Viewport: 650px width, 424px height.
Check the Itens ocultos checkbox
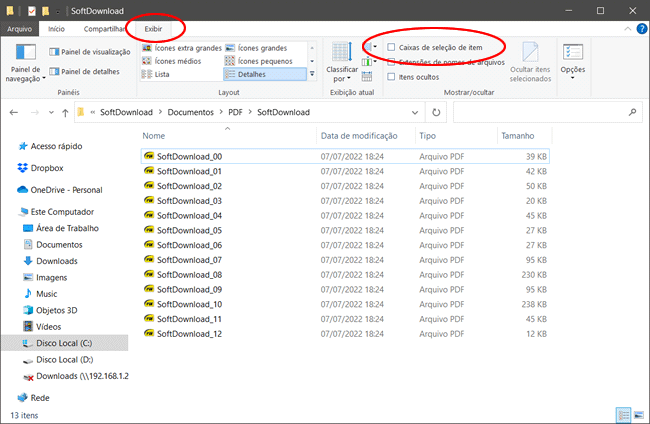pyautogui.click(x=391, y=76)
